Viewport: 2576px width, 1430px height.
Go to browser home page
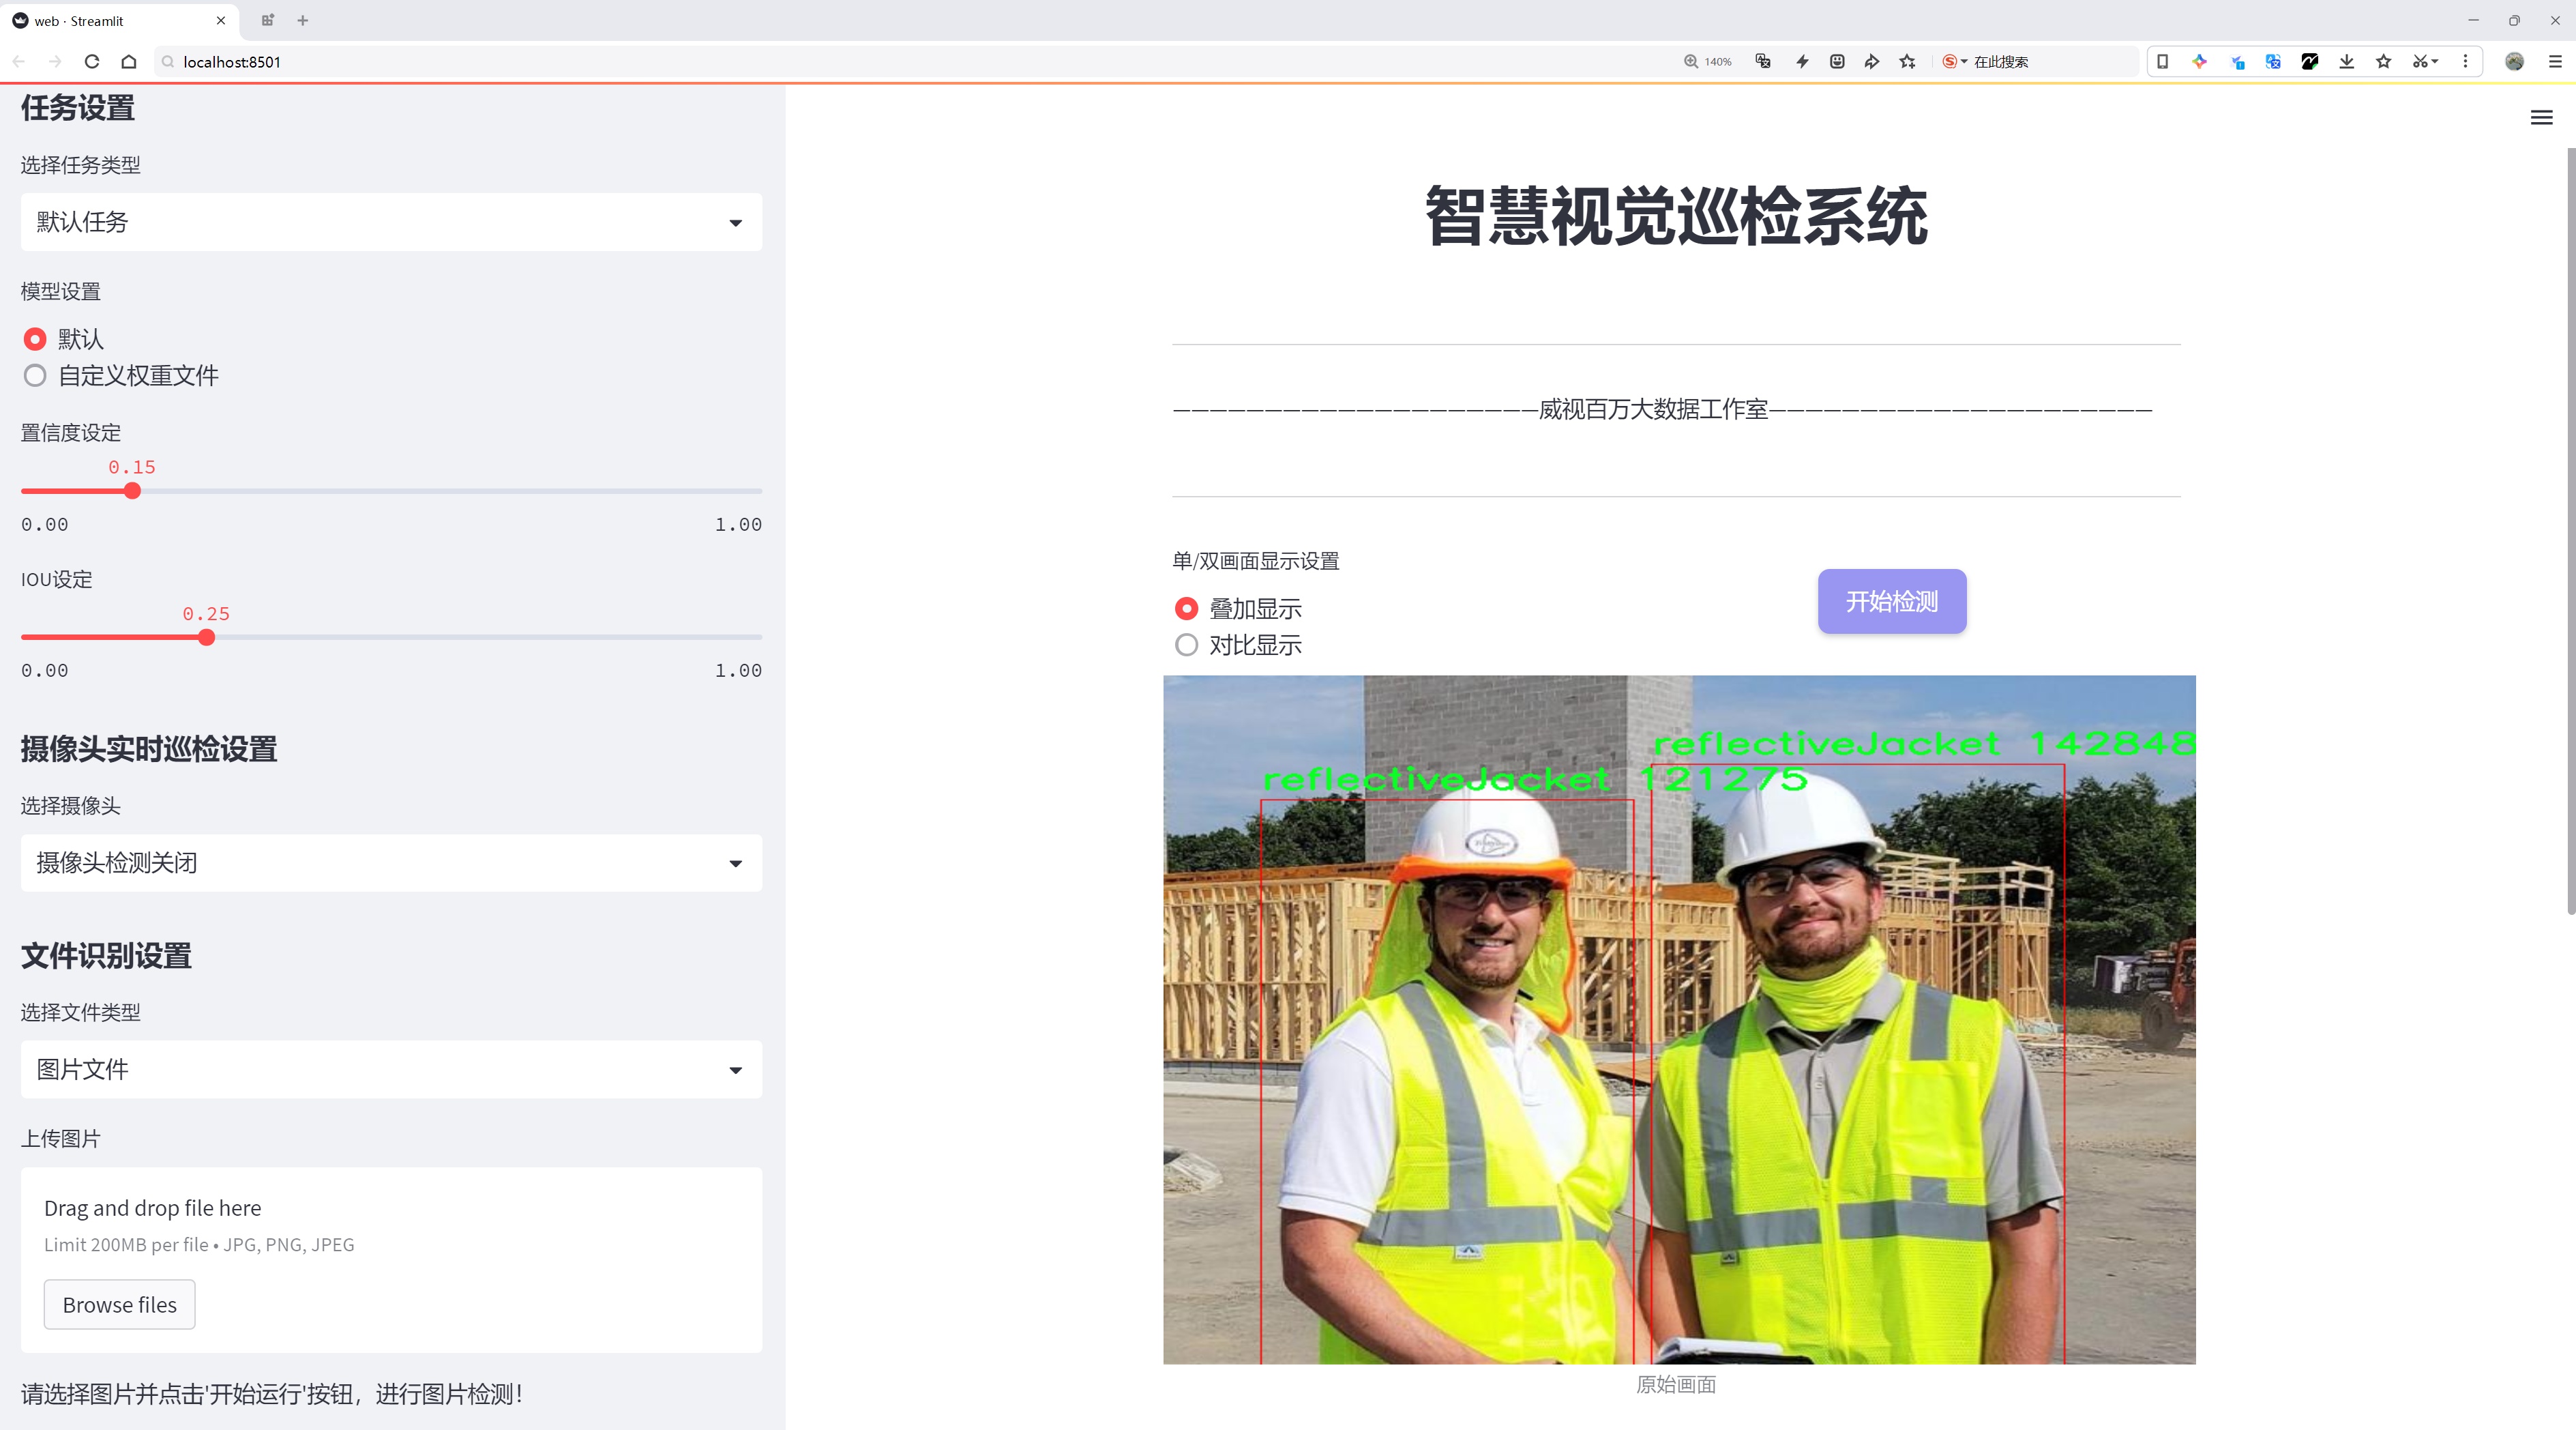click(x=129, y=62)
